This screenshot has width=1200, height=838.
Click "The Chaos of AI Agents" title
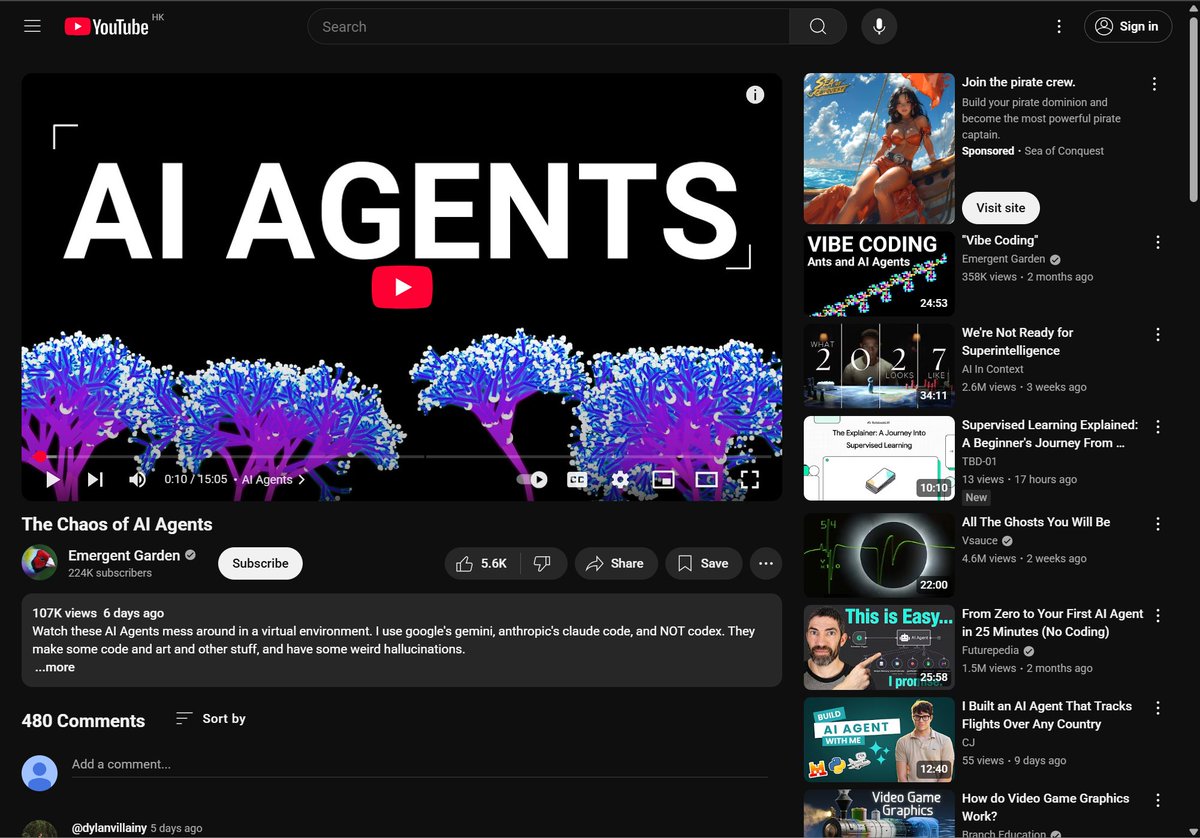(117, 524)
